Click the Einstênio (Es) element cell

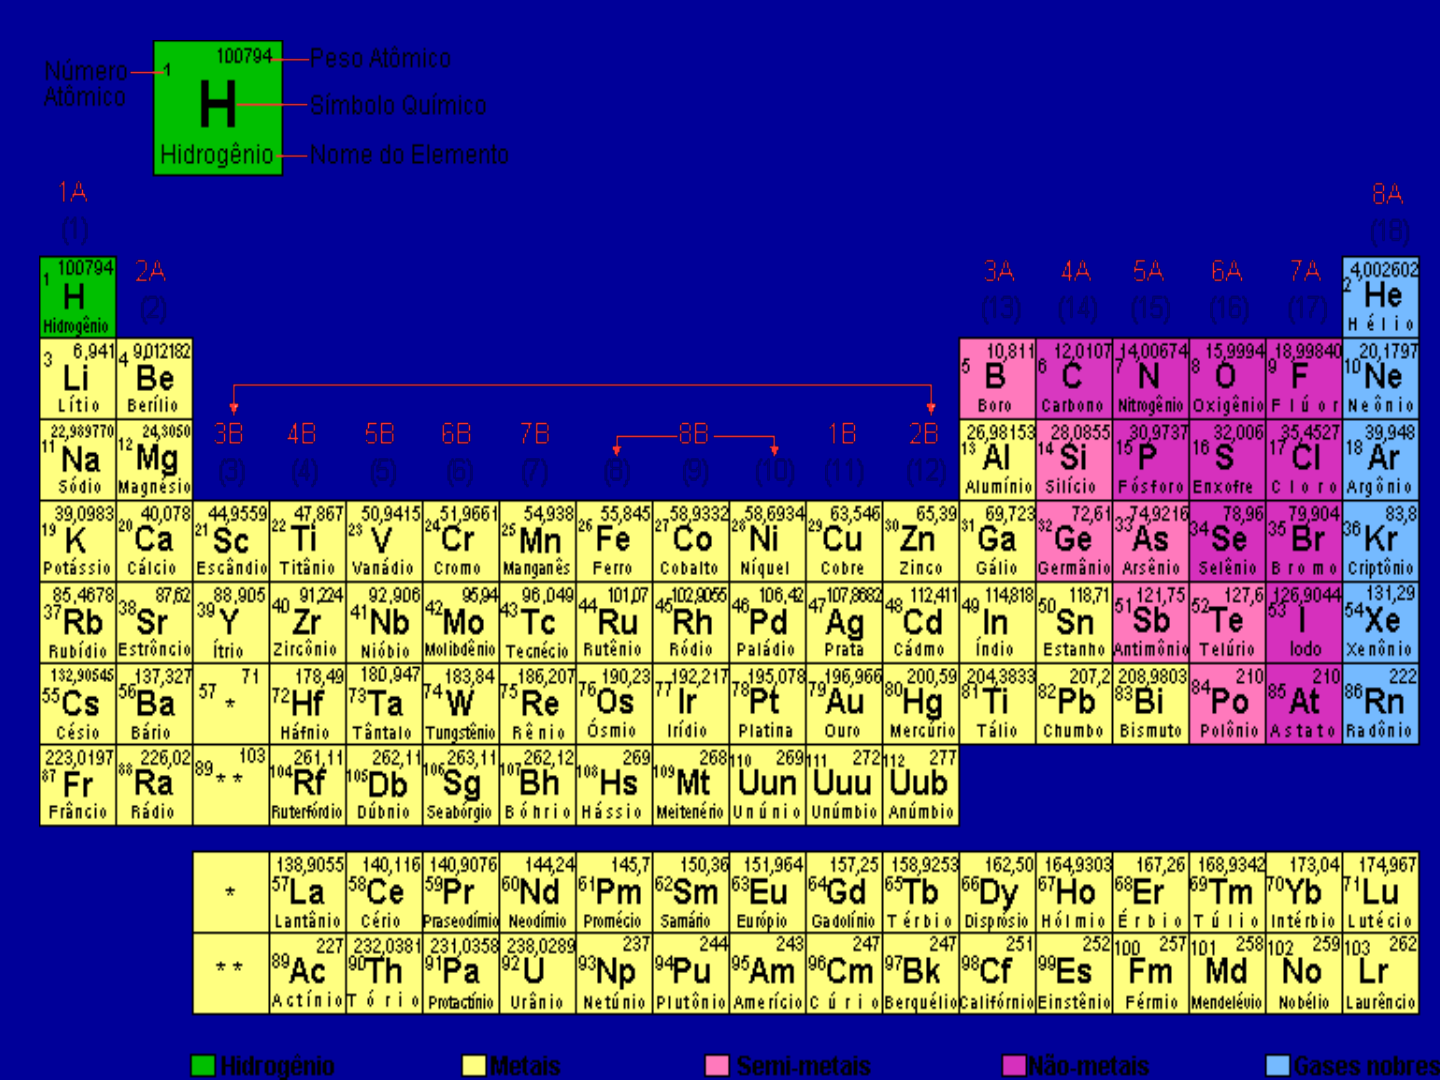point(1074,973)
